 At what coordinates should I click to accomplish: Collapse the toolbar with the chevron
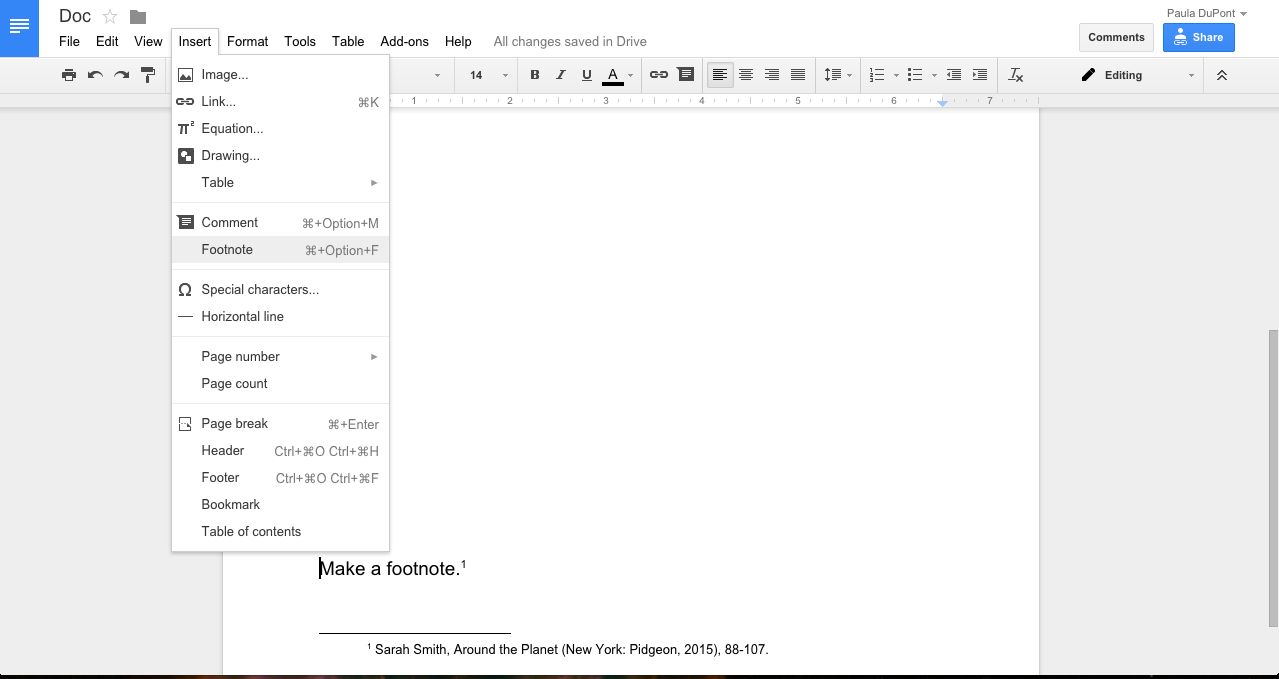click(x=1221, y=74)
